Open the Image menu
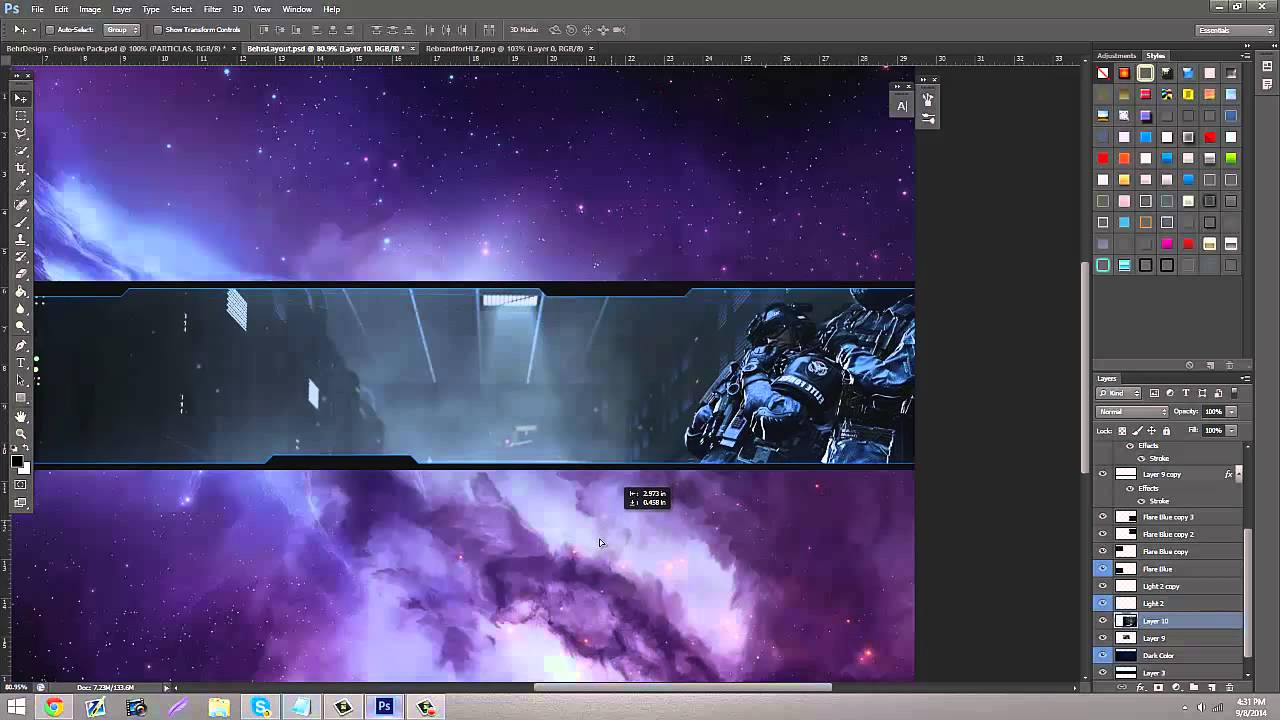The width and height of the screenshot is (1280, 720). [90, 9]
